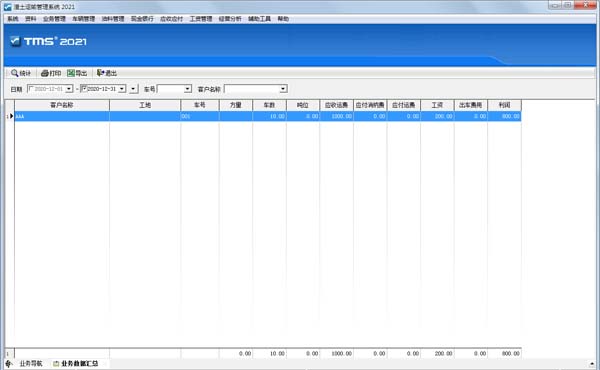The width and height of the screenshot is (600, 370).
Task: Click the TMS 2021 checkmark logo
Action: pos(15,41)
